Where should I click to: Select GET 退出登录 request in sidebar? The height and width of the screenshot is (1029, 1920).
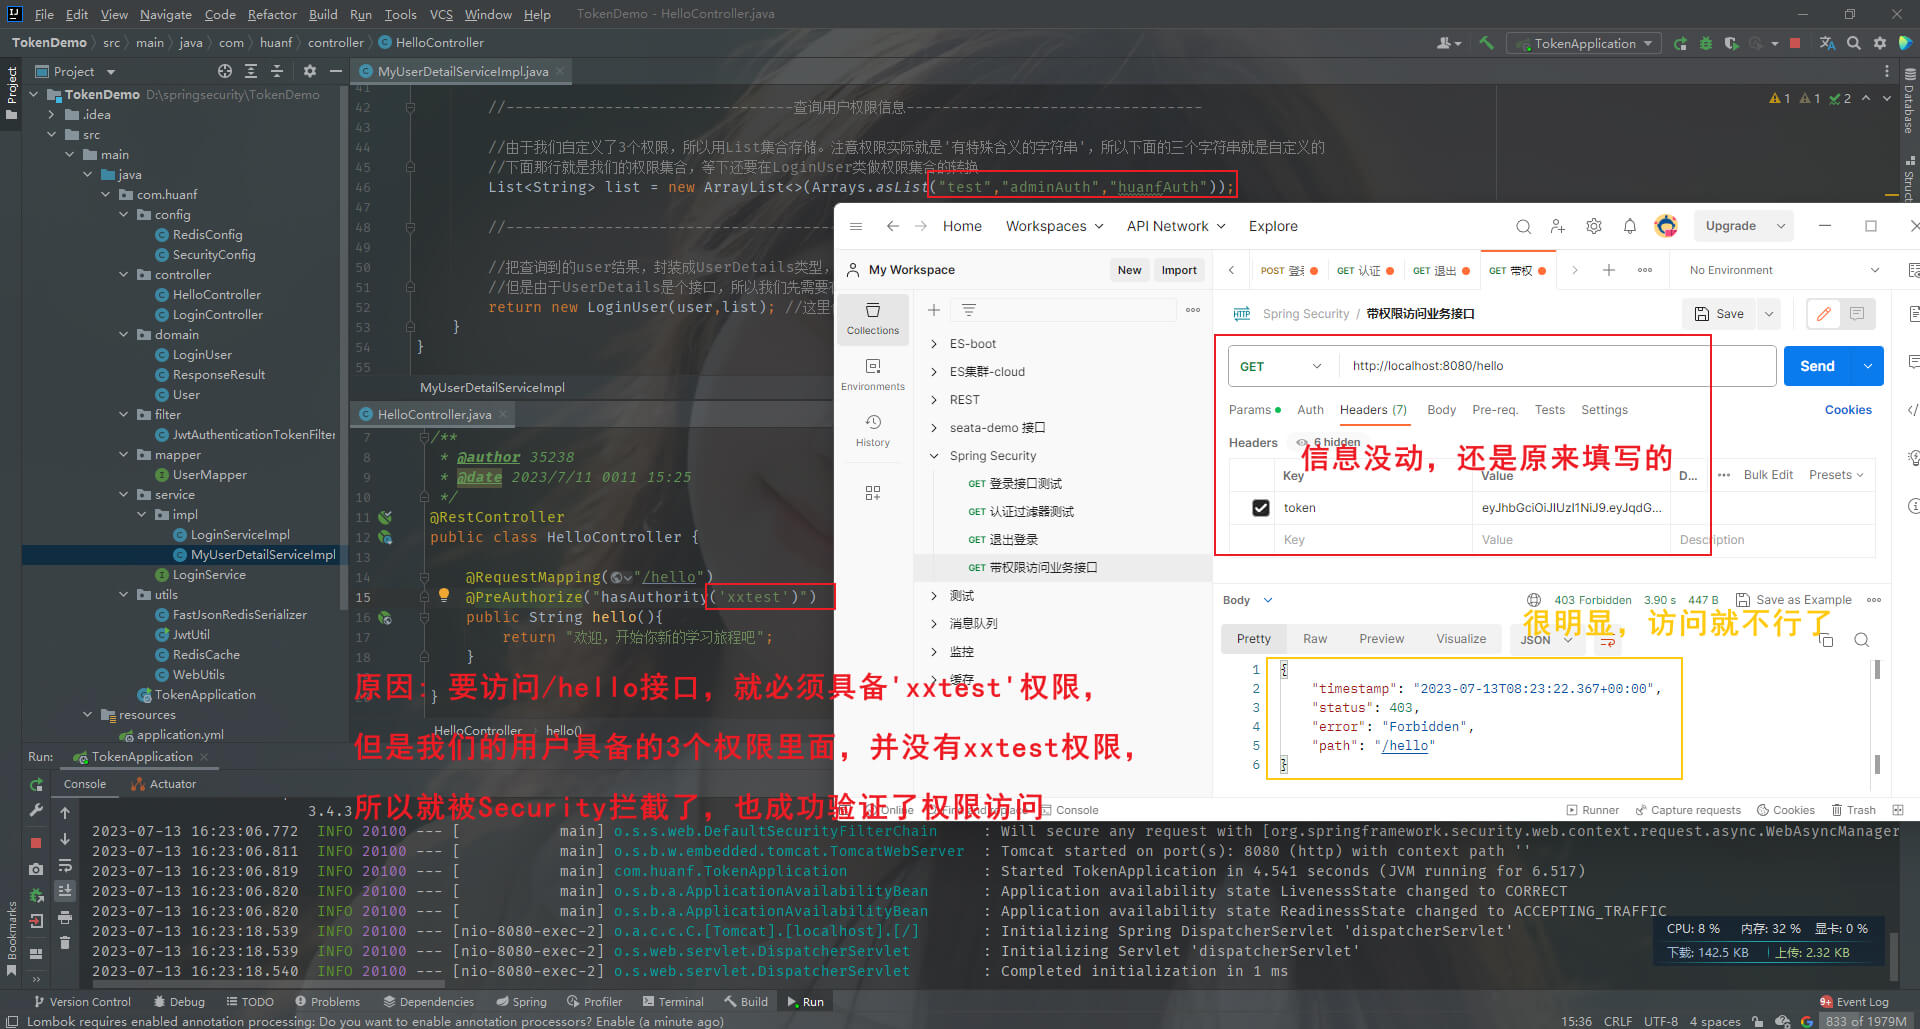(x=1003, y=540)
